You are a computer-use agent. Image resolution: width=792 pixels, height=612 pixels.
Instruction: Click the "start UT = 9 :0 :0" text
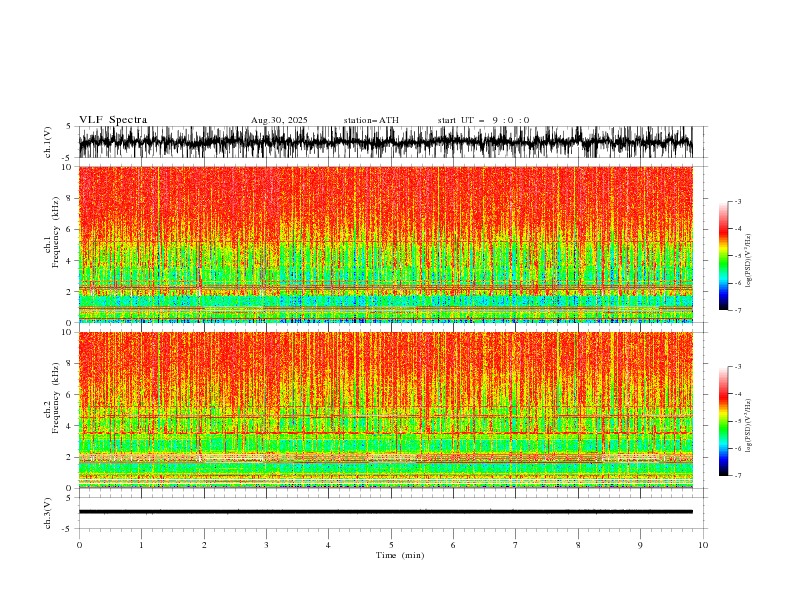pyautogui.click(x=483, y=120)
